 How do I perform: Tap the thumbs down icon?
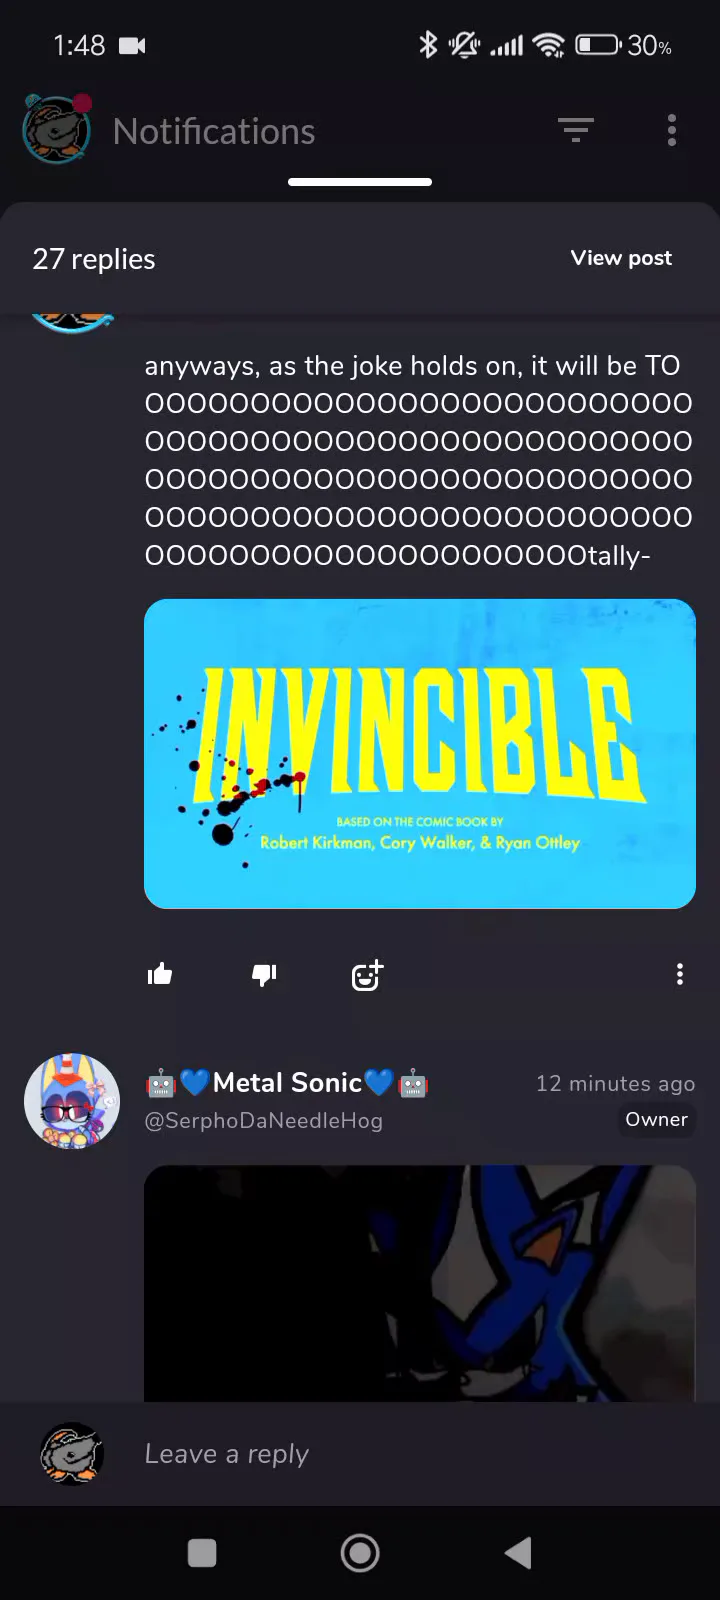coord(264,974)
